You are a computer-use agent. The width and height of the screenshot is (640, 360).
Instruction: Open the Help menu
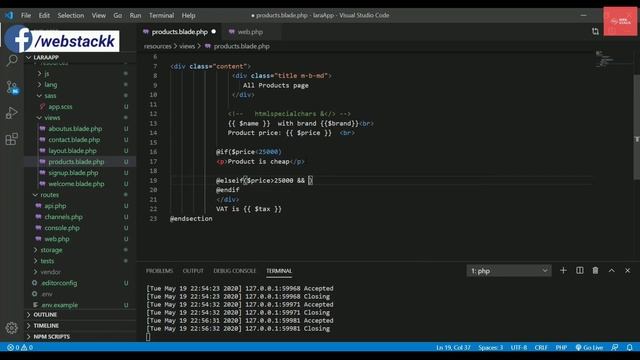coord(188,16)
